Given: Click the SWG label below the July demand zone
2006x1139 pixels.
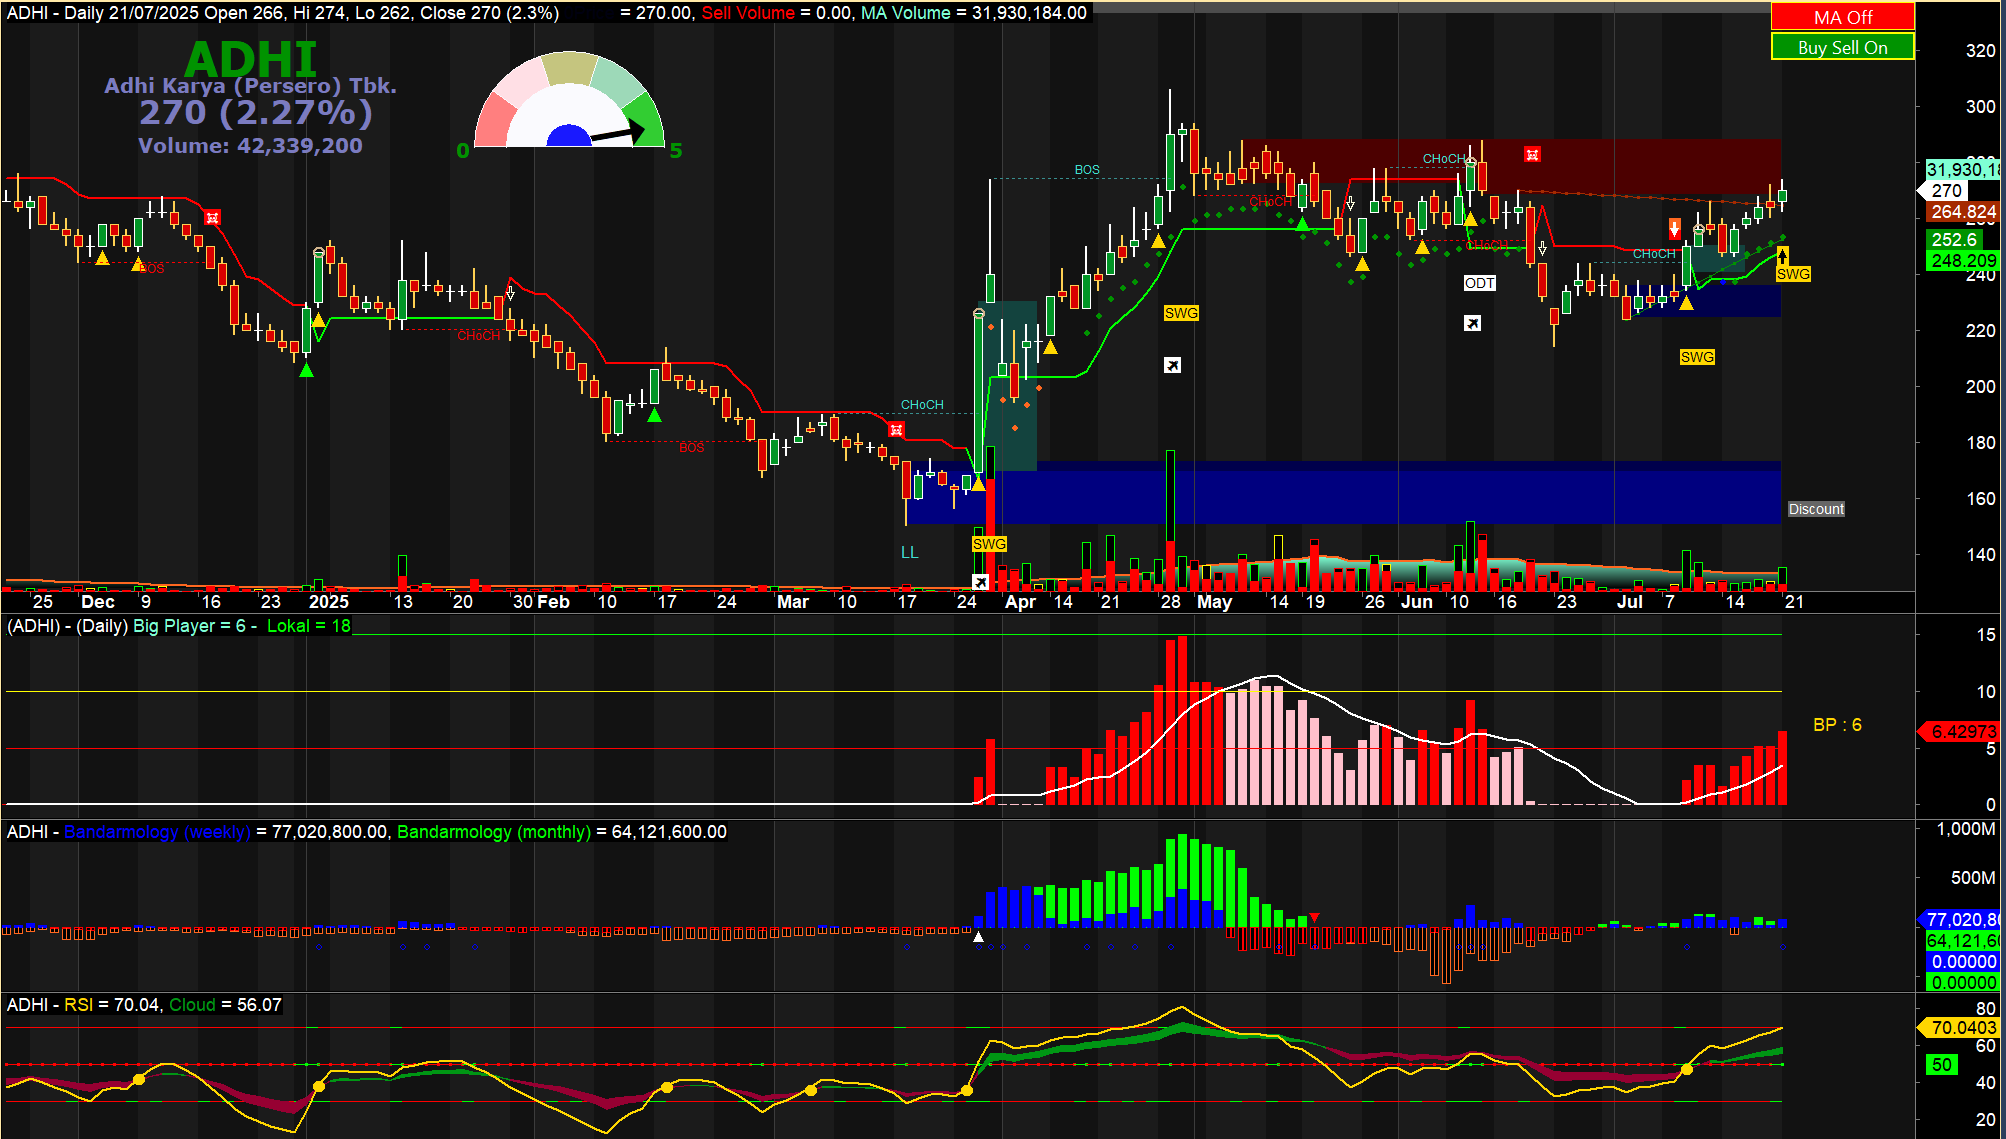Looking at the screenshot, I should click(1697, 357).
